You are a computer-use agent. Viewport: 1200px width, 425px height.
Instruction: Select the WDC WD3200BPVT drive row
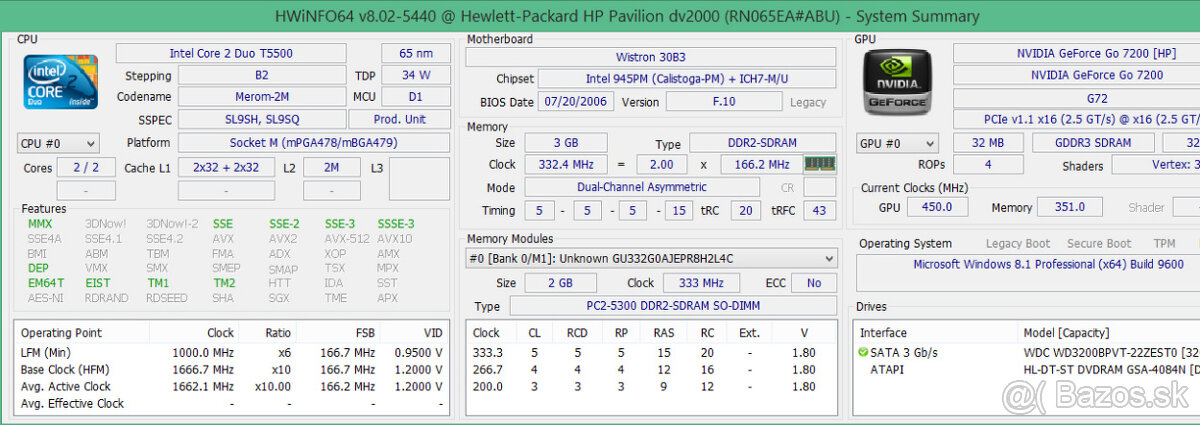point(1028,353)
